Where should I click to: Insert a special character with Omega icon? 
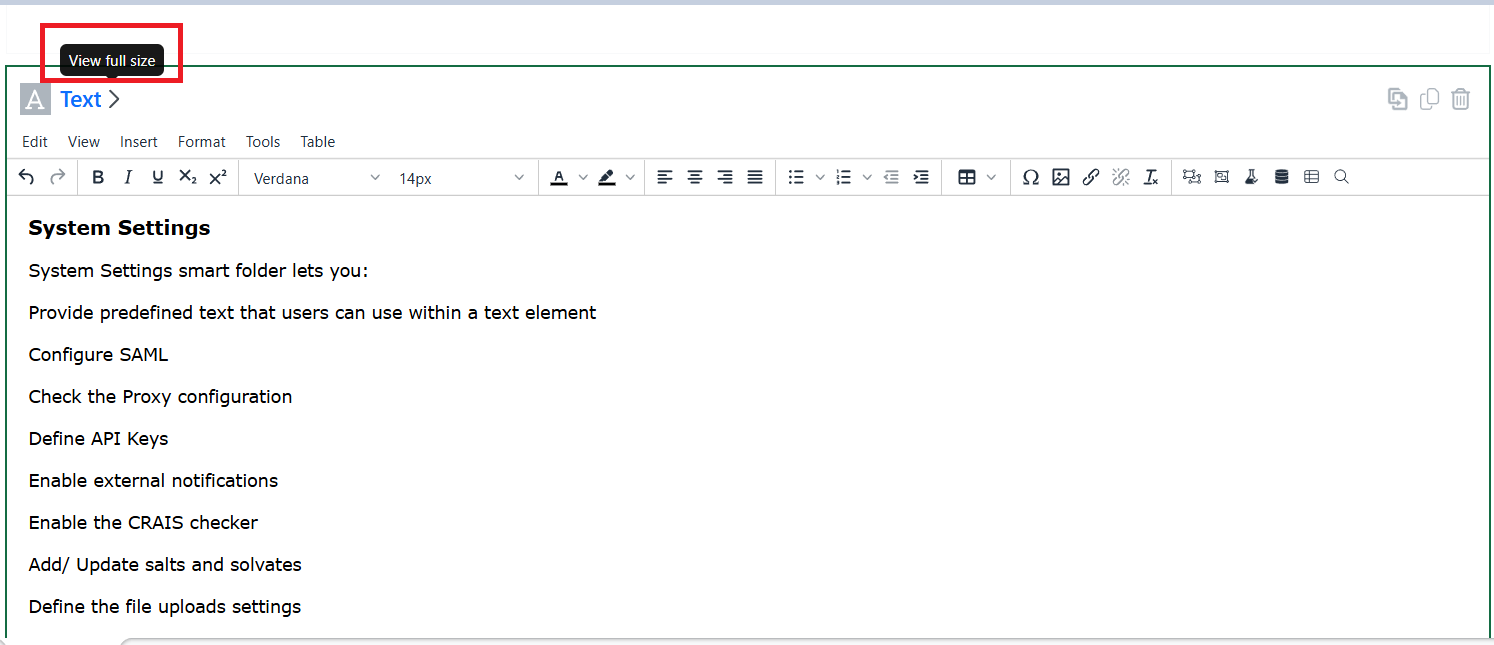pyautogui.click(x=1030, y=177)
